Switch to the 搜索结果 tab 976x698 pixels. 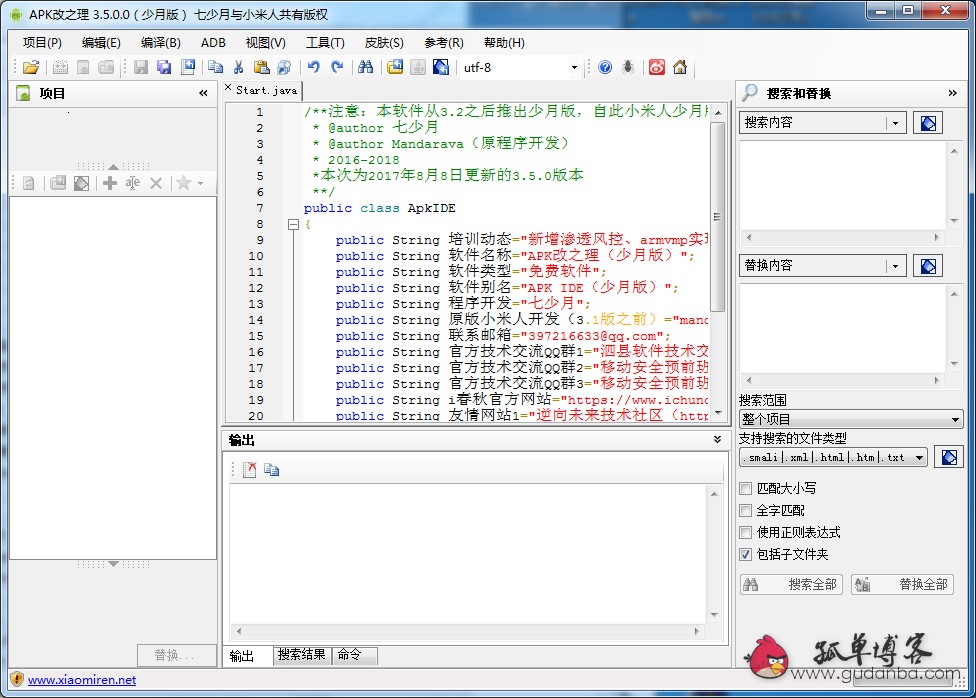pos(301,655)
